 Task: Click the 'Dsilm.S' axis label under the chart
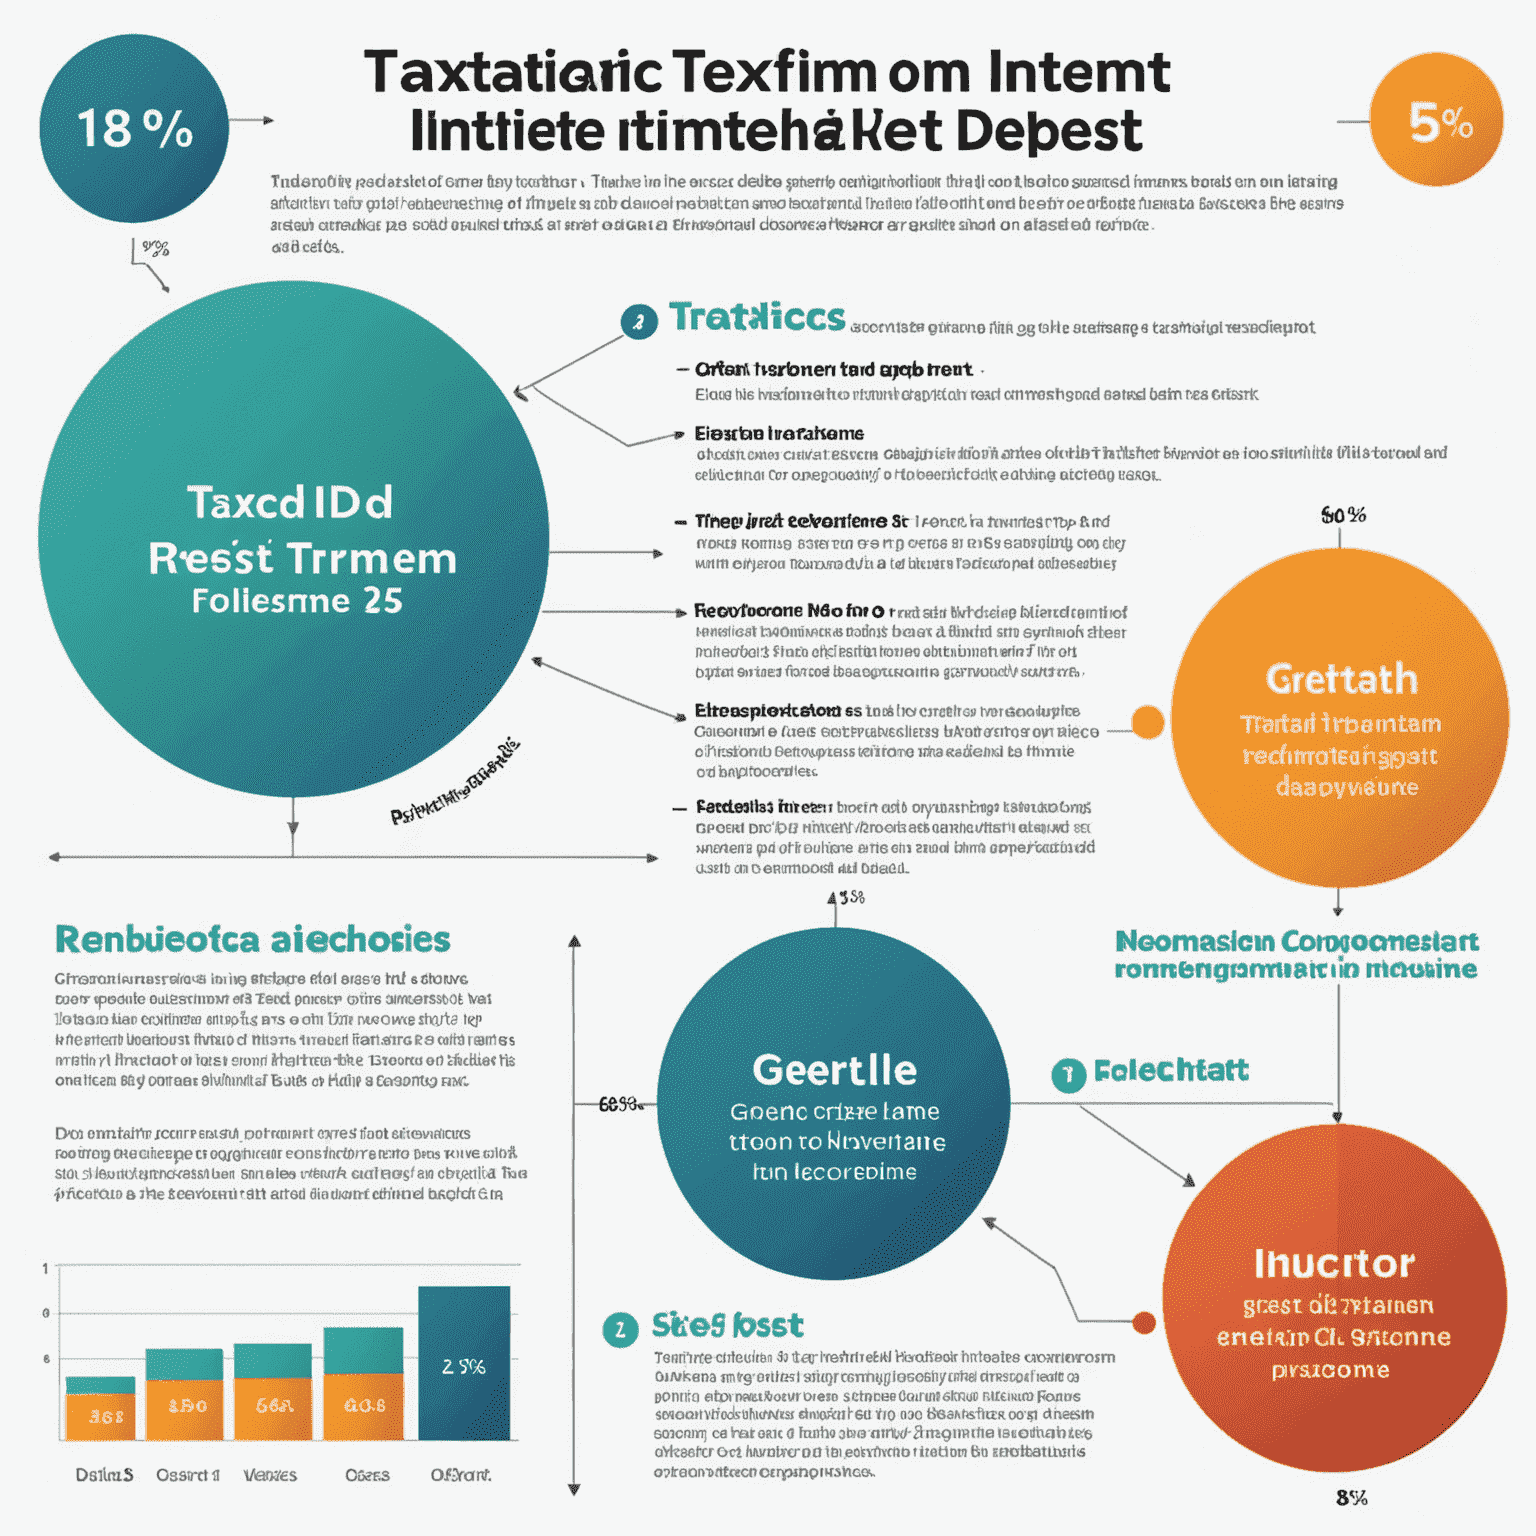click(104, 1475)
